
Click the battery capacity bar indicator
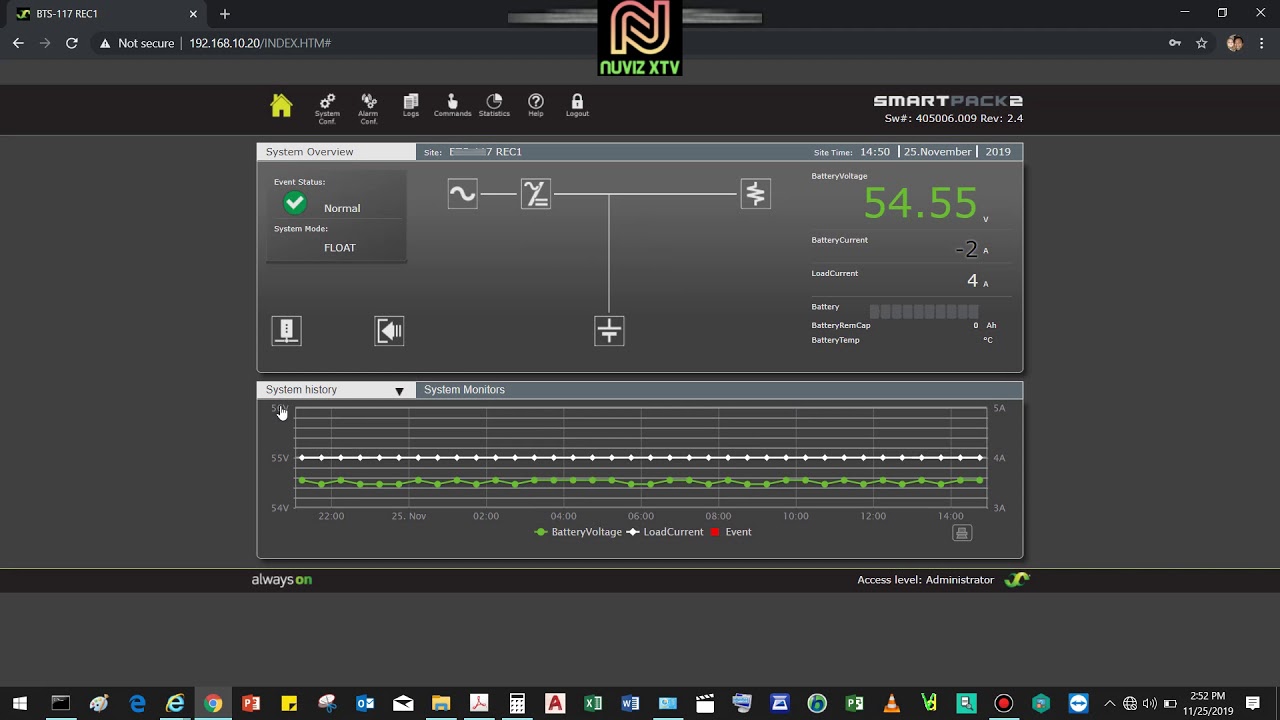(924, 311)
